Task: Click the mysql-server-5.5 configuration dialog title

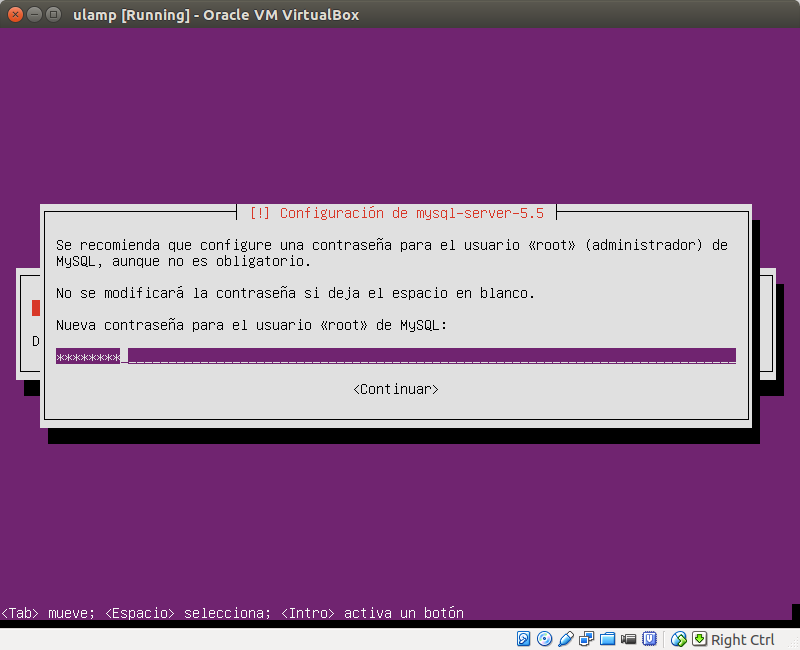Action: click(x=398, y=212)
